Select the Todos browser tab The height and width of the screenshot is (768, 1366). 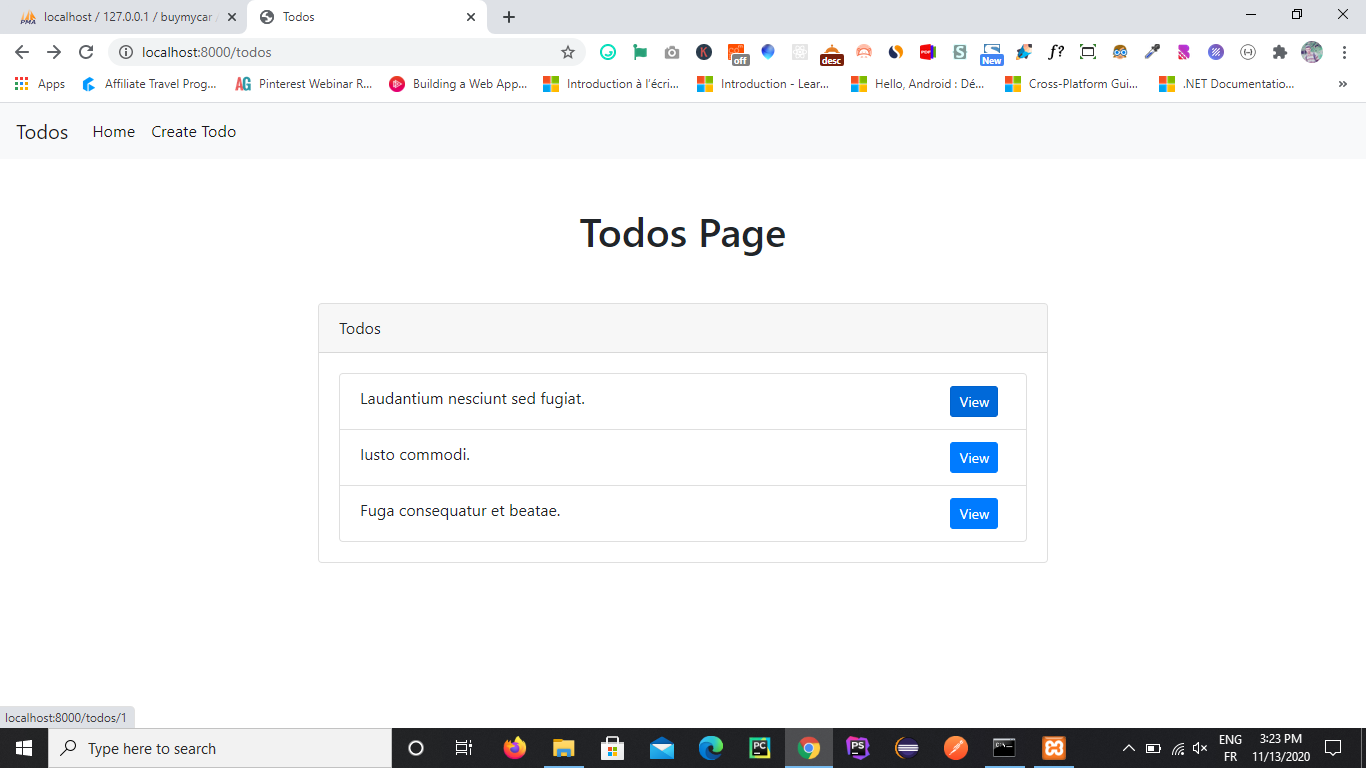[x=366, y=17]
